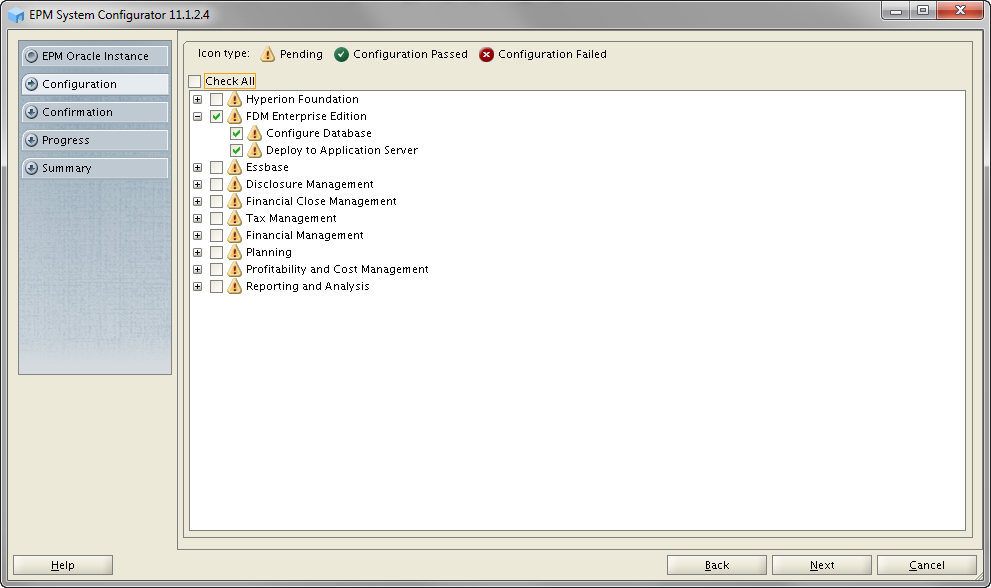Expand Profitability and Cost Management node
The image size is (991, 588).
[198, 270]
